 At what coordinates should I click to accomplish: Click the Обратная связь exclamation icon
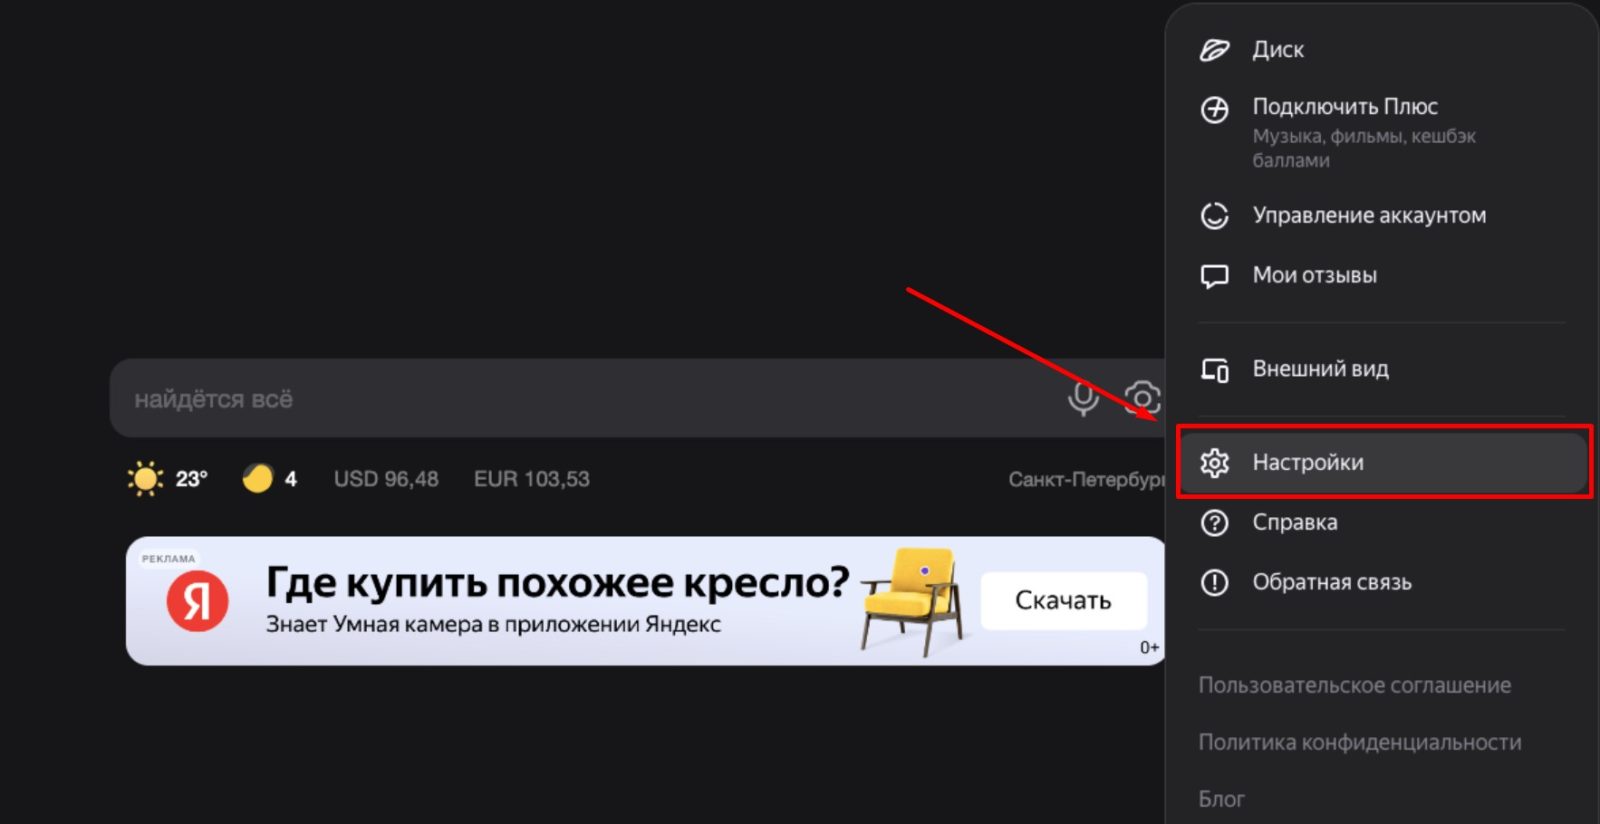click(1214, 582)
